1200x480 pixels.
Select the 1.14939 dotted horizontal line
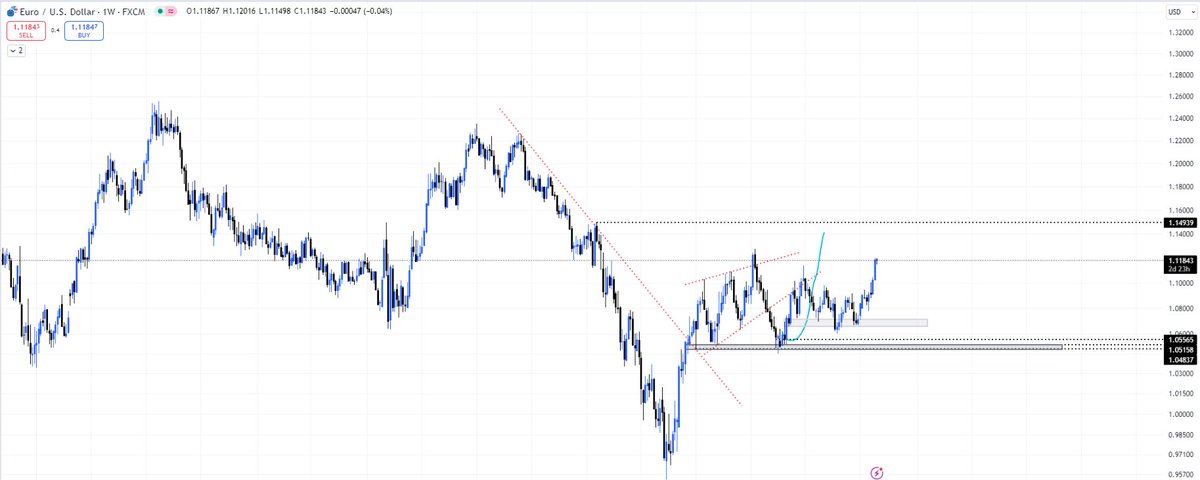coord(880,221)
